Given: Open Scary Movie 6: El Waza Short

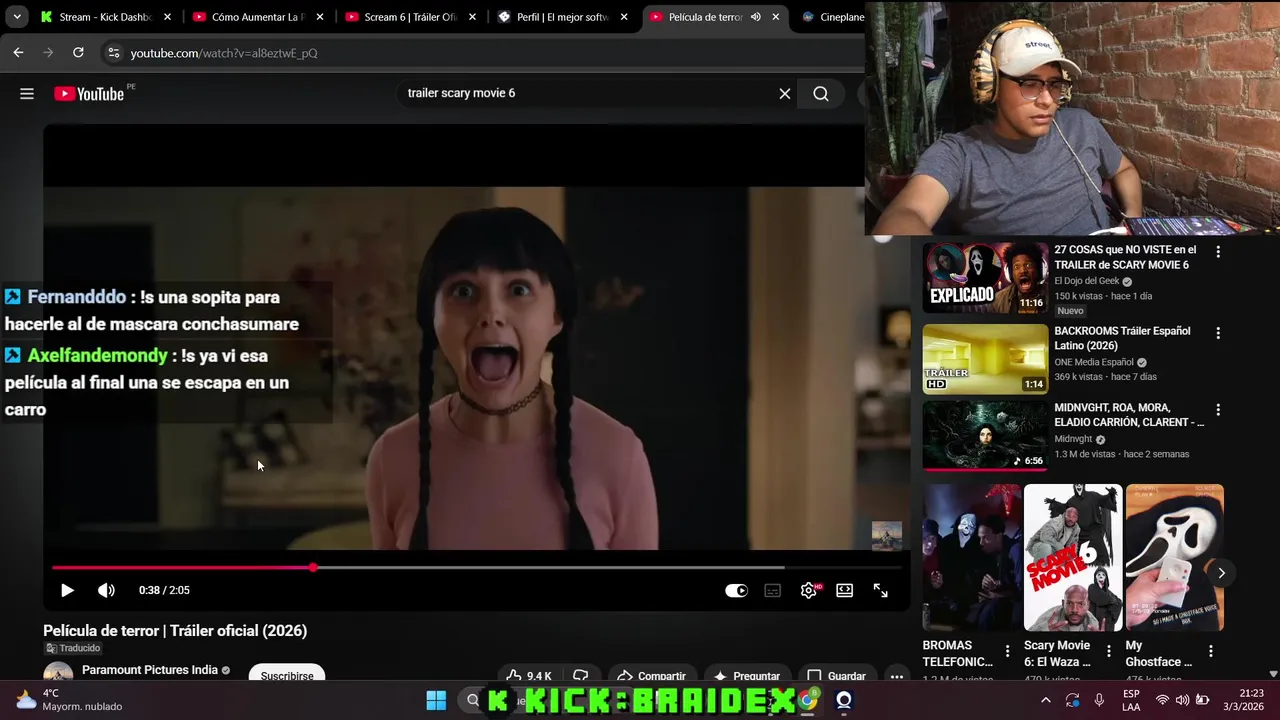Looking at the screenshot, I should click(x=1073, y=557).
